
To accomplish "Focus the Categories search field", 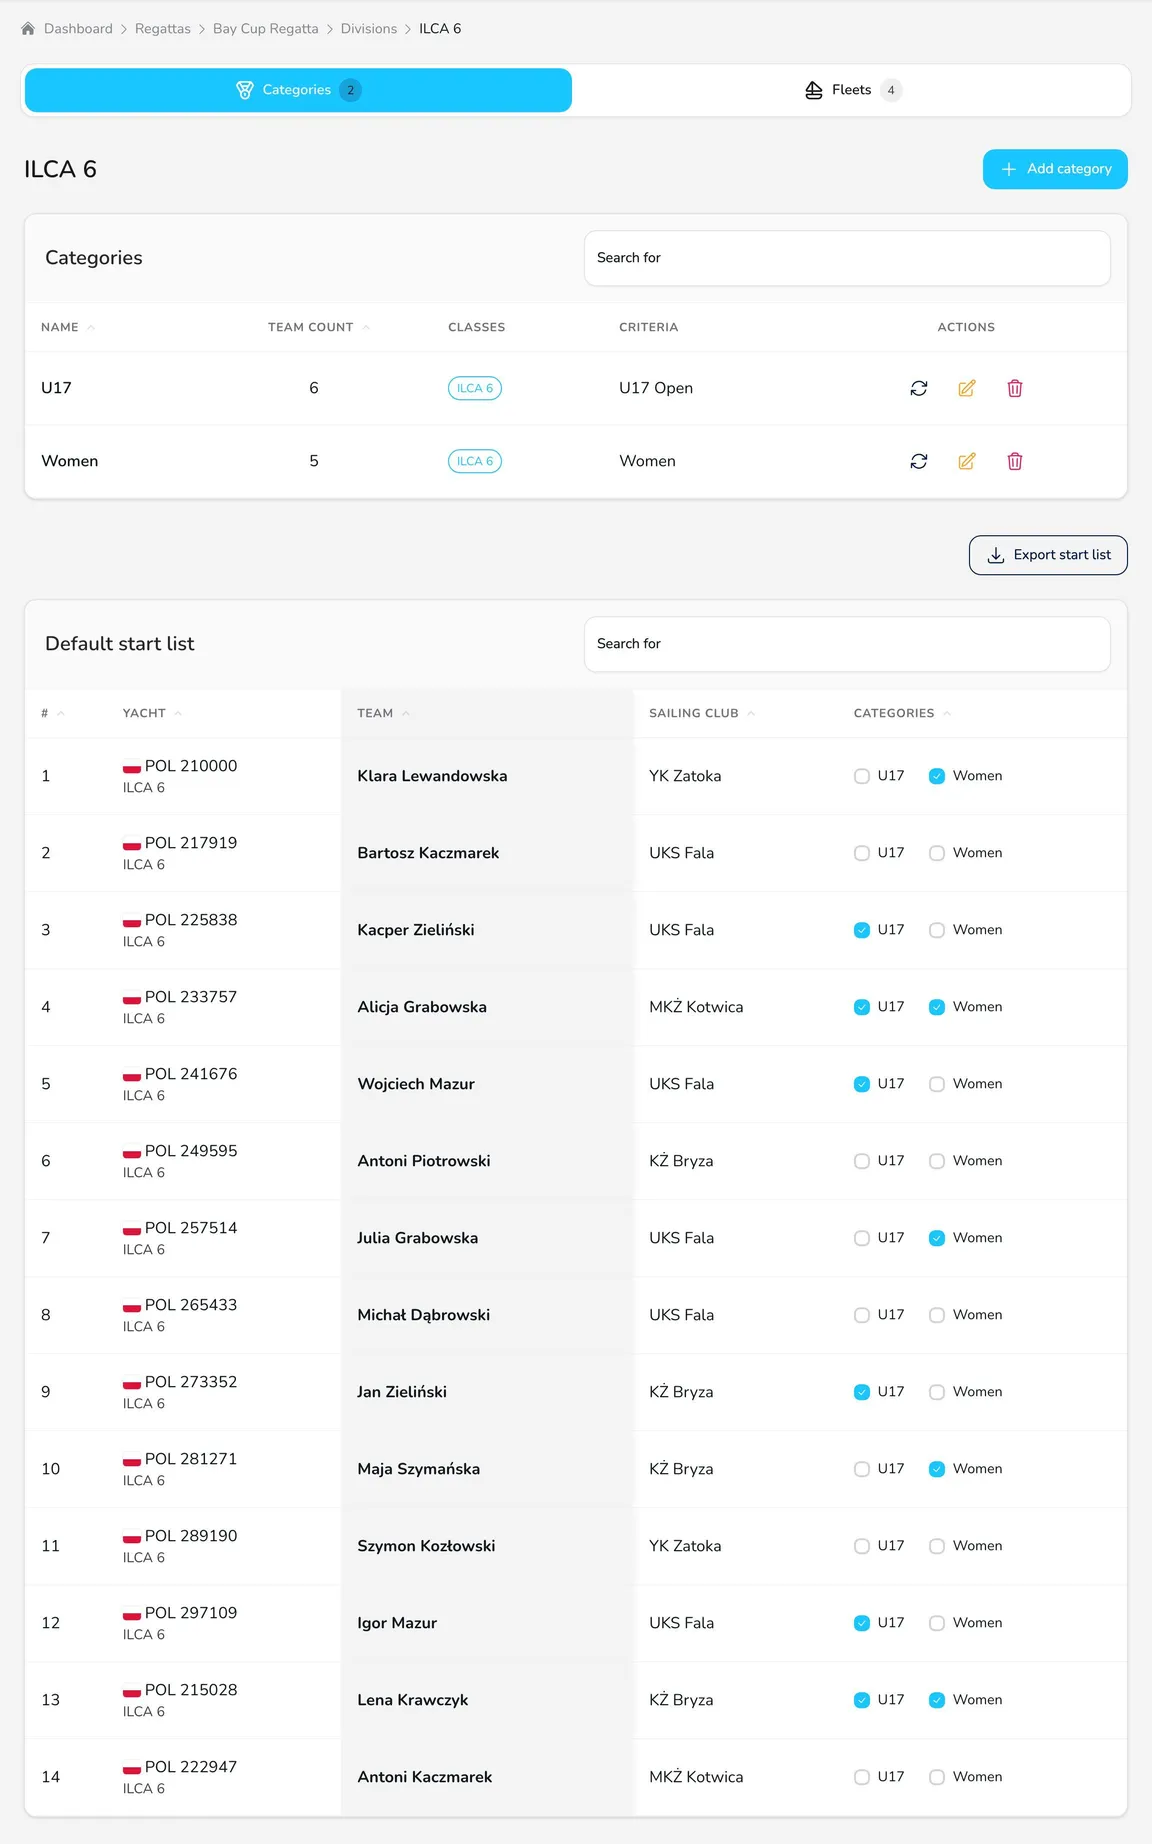I will point(847,258).
